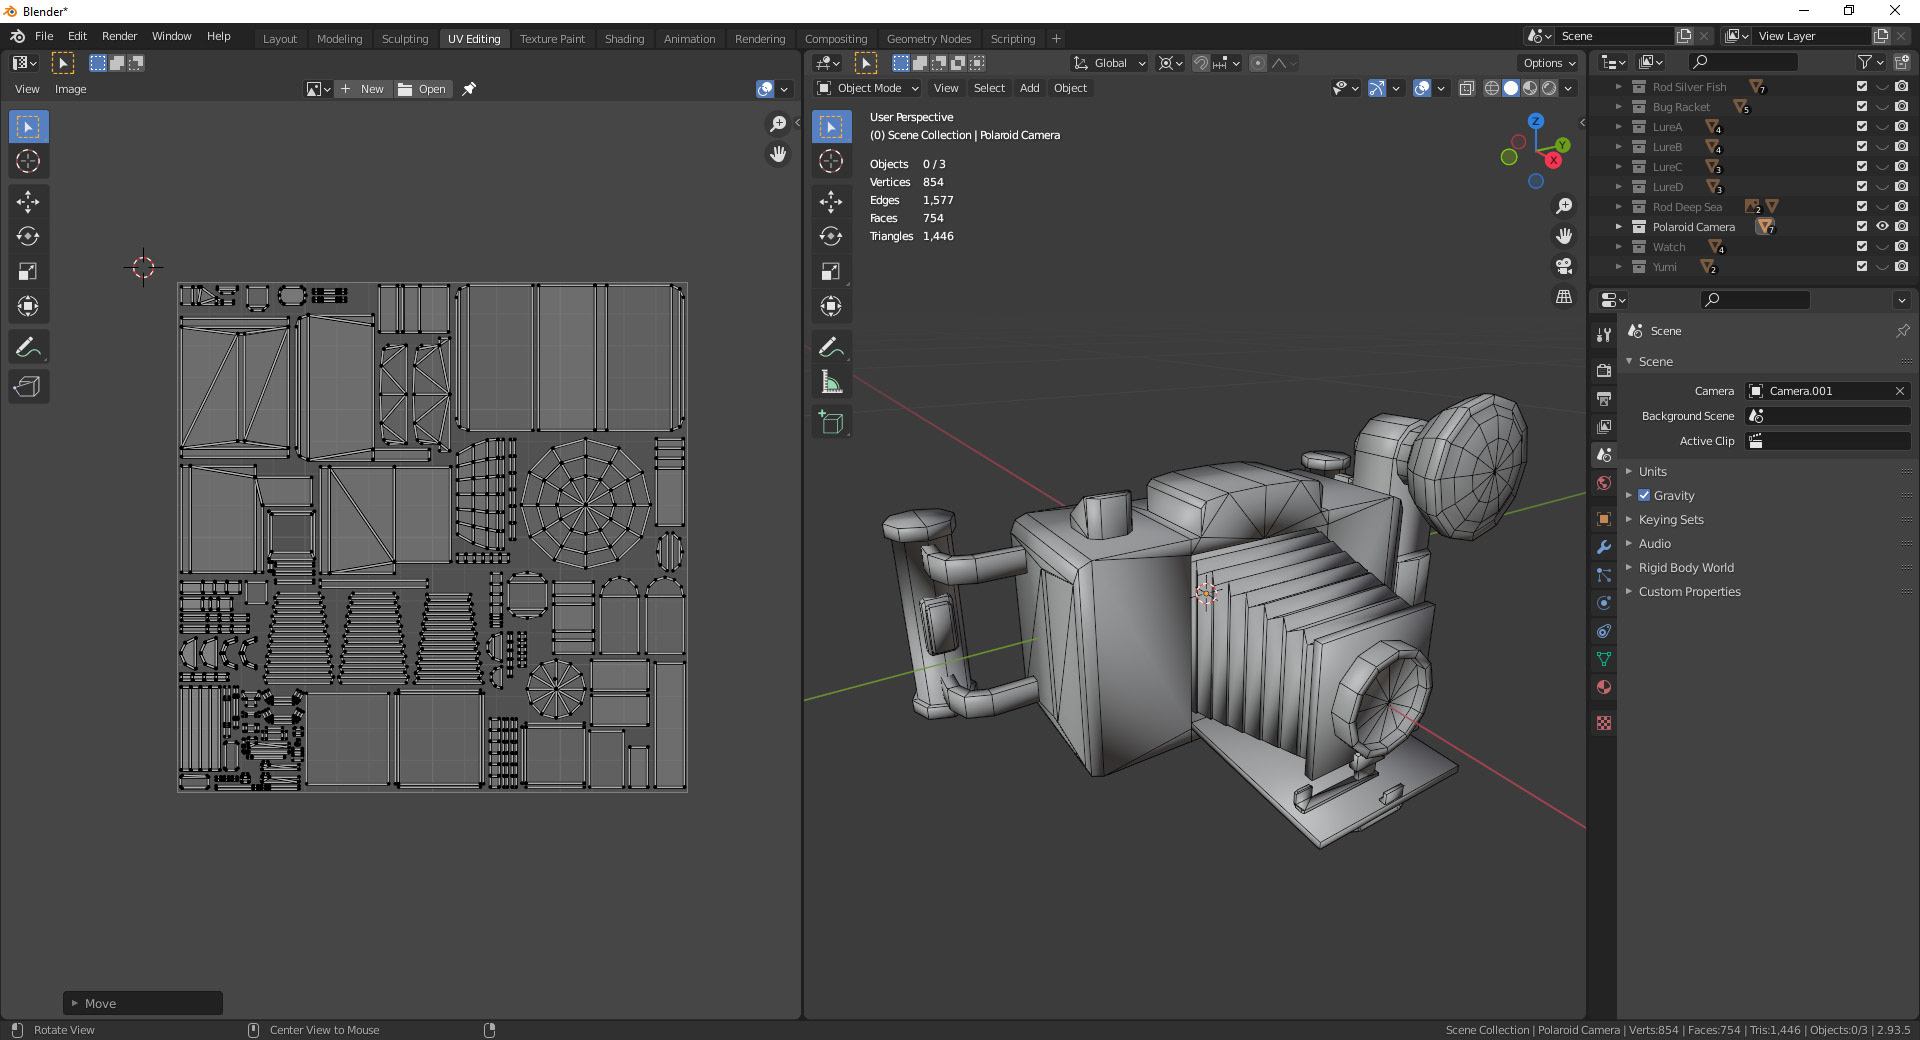Open the viewport Options dropdown

[1548, 63]
